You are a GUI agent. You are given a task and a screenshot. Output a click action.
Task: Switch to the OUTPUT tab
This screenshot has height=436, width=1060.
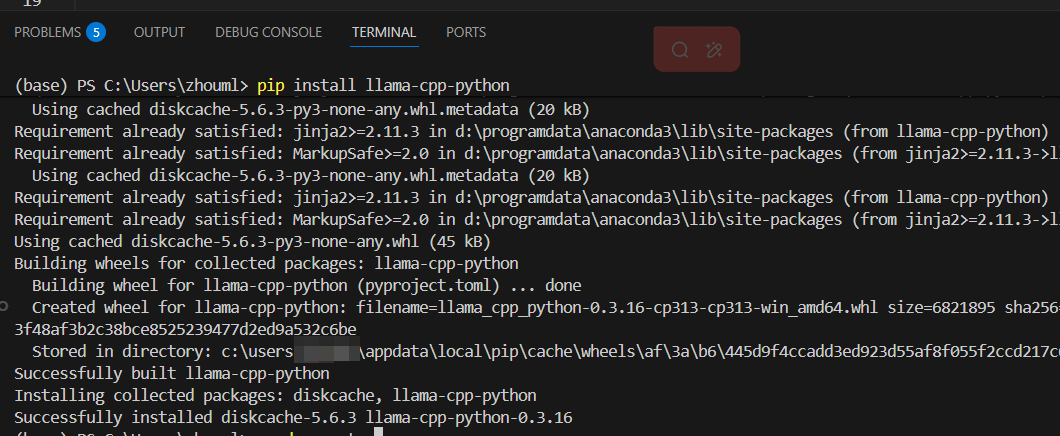[160, 32]
